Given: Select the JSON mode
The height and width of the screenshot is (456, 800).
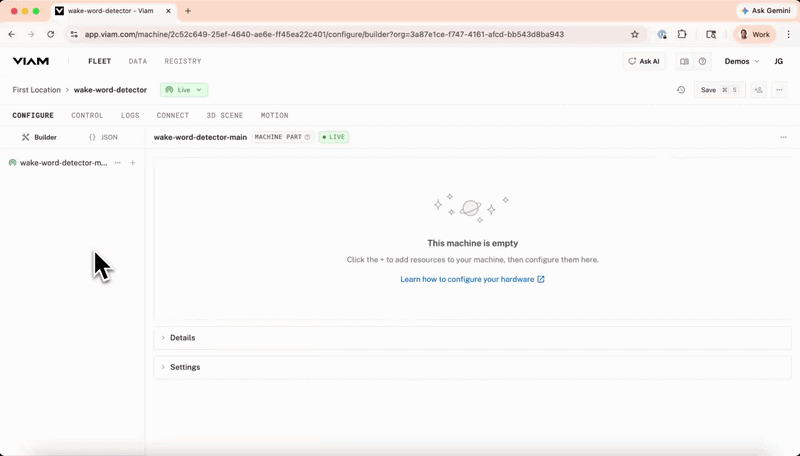Looking at the screenshot, I should pos(104,137).
